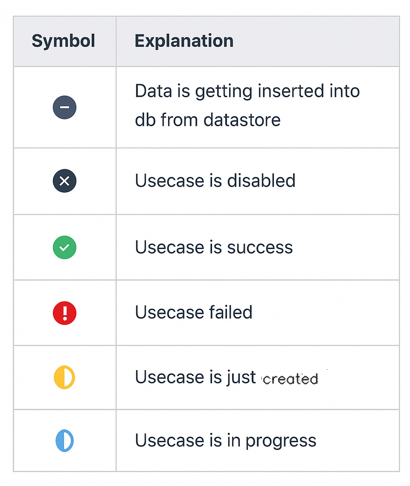Click the word 'success' in third row
The width and height of the screenshot is (410, 486).
coord(260,248)
